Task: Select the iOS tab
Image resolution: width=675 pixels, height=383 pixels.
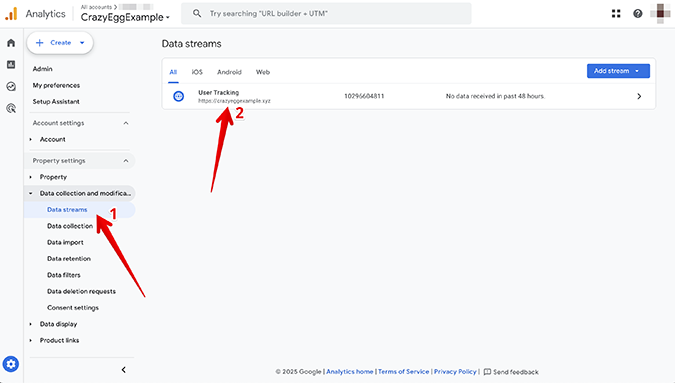Action: tap(197, 72)
